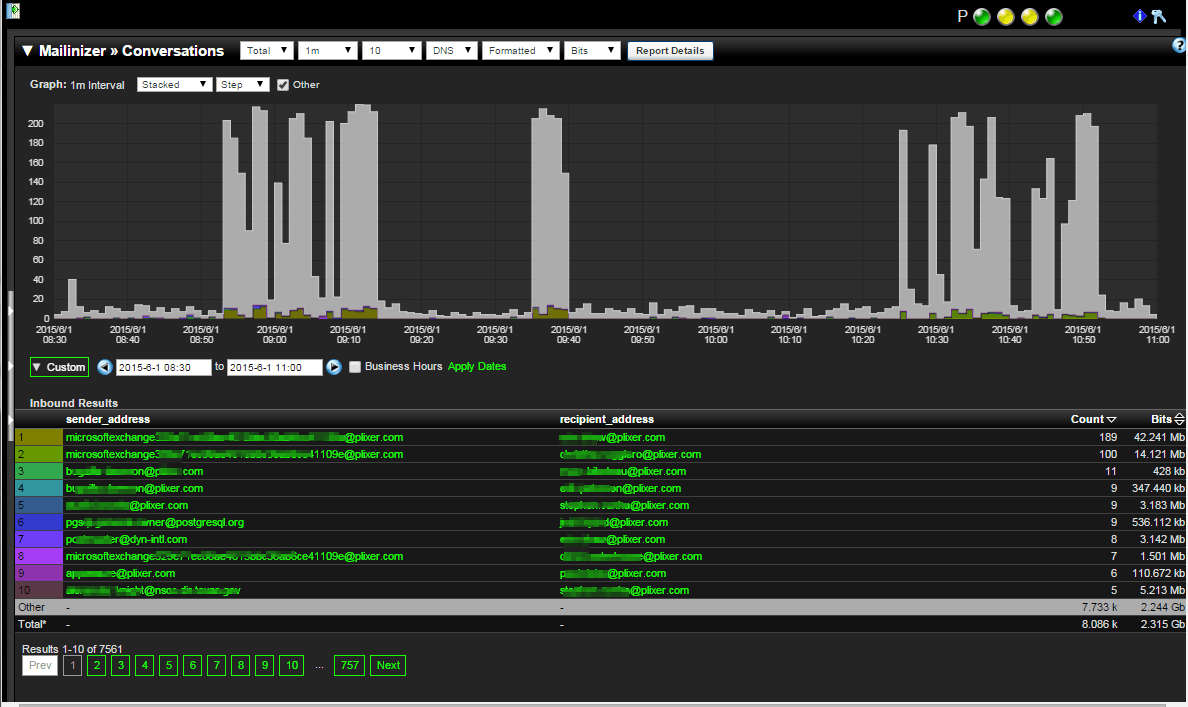Click the graph spike near 09:40
The width and height of the screenshot is (1188, 707).
549,212
